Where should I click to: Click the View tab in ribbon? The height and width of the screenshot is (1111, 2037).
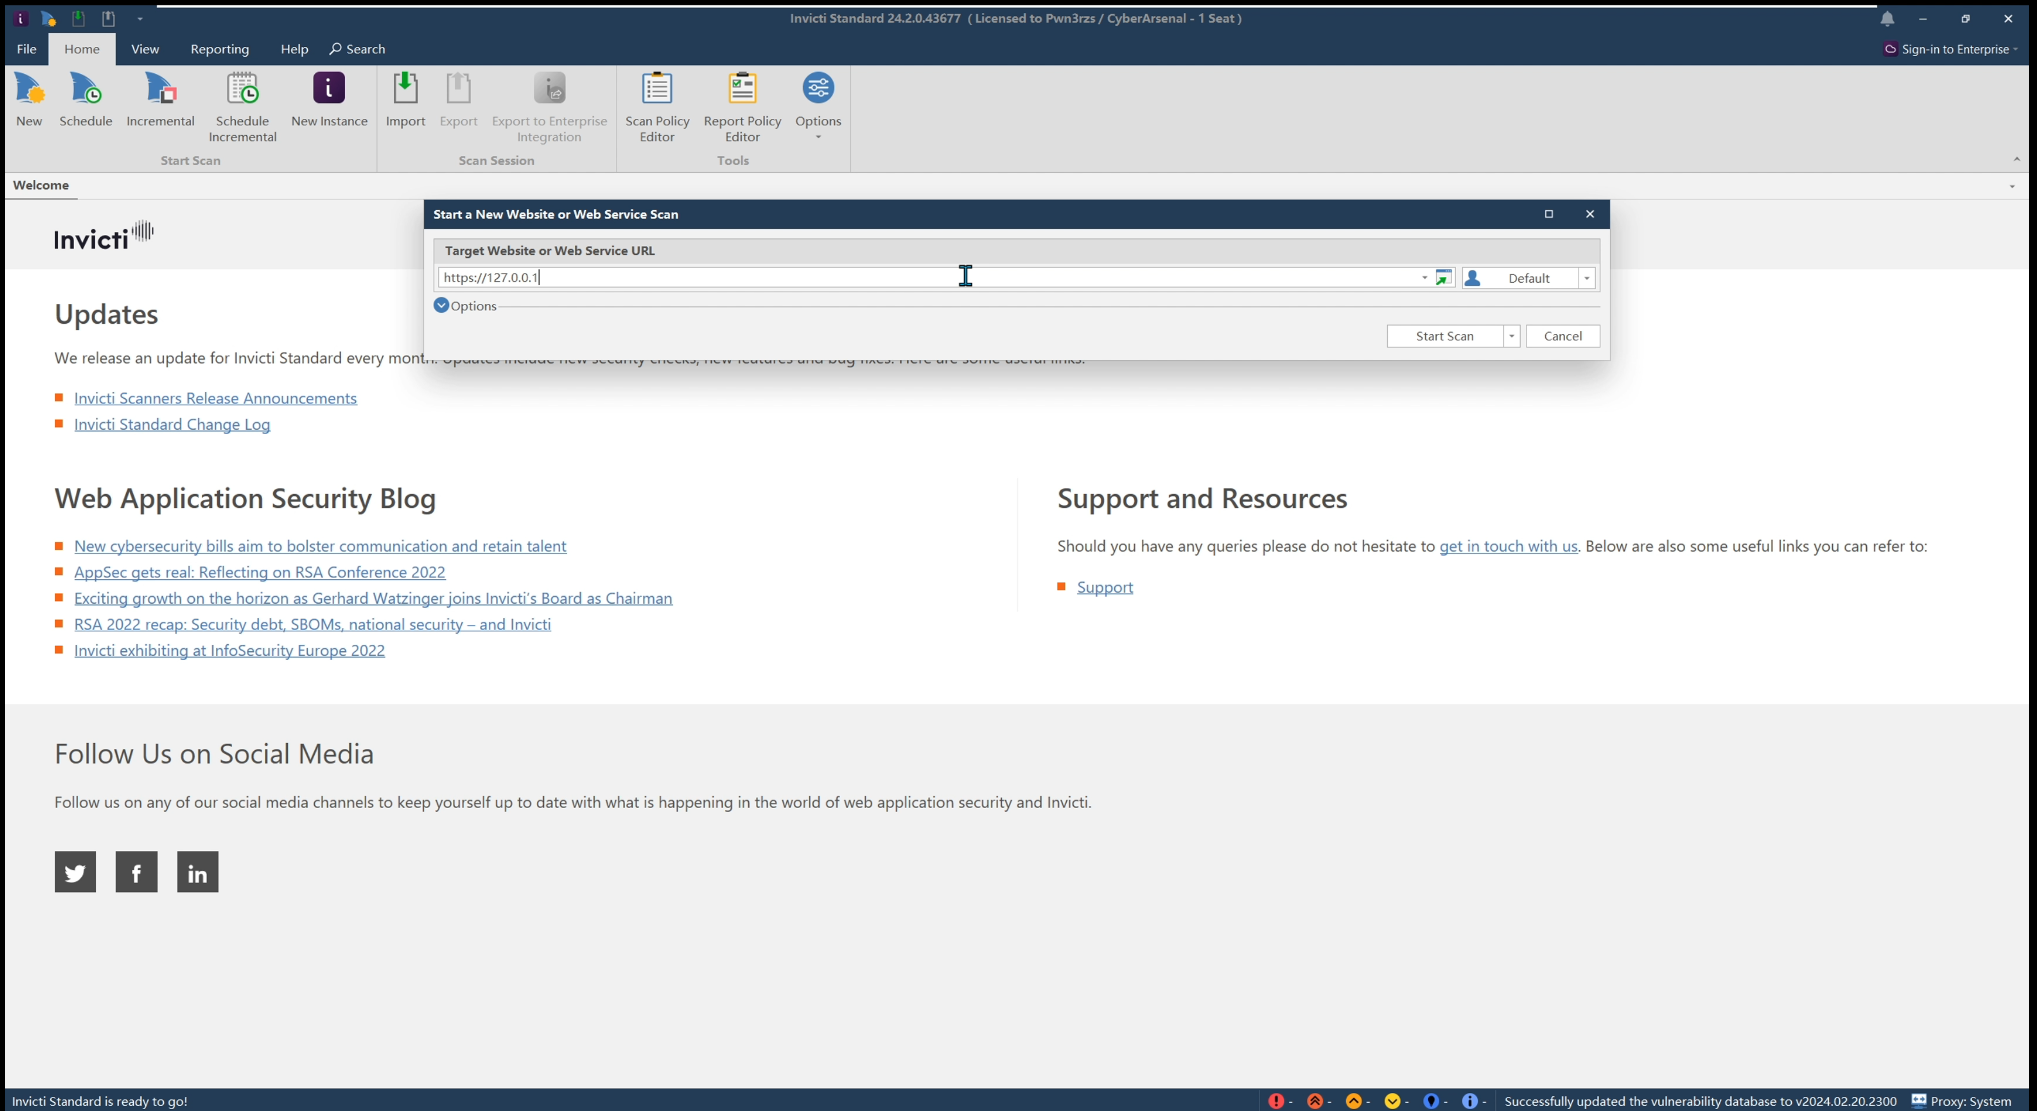pyautogui.click(x=145, y=48)
